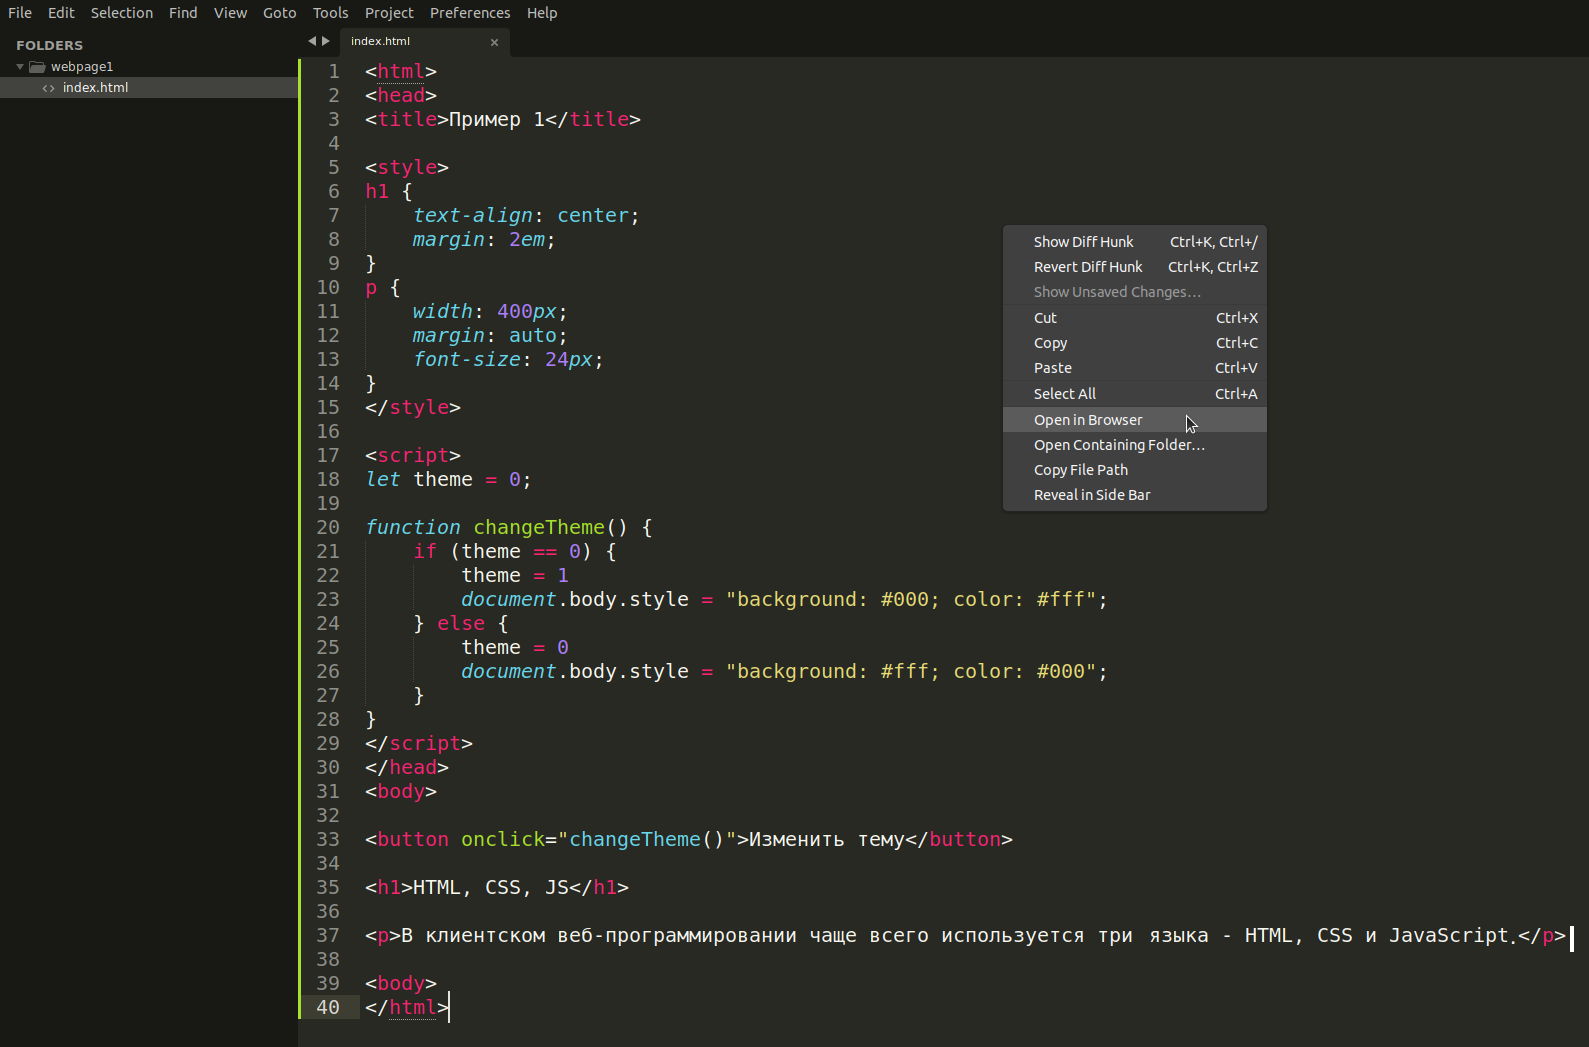The height and width of the screenshot is (1047, 1589).
Task: Open the Find menu
Action: (183, 13)
